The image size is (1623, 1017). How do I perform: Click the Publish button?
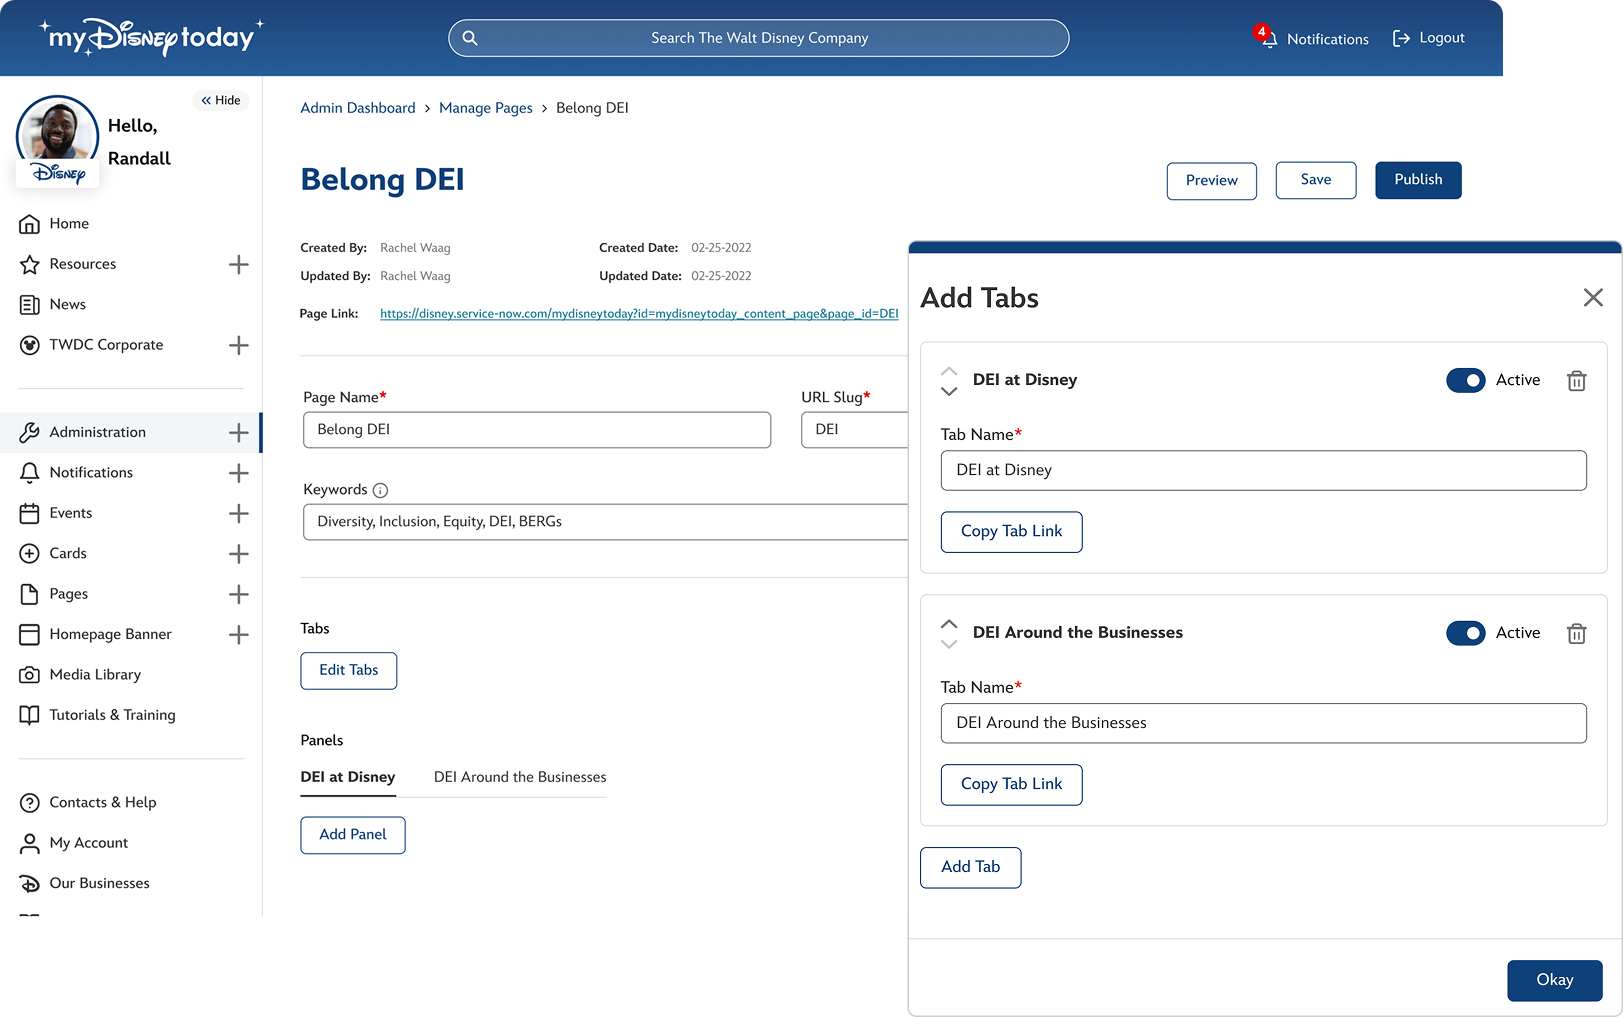pyautogui.click(x=1417, y=180)
